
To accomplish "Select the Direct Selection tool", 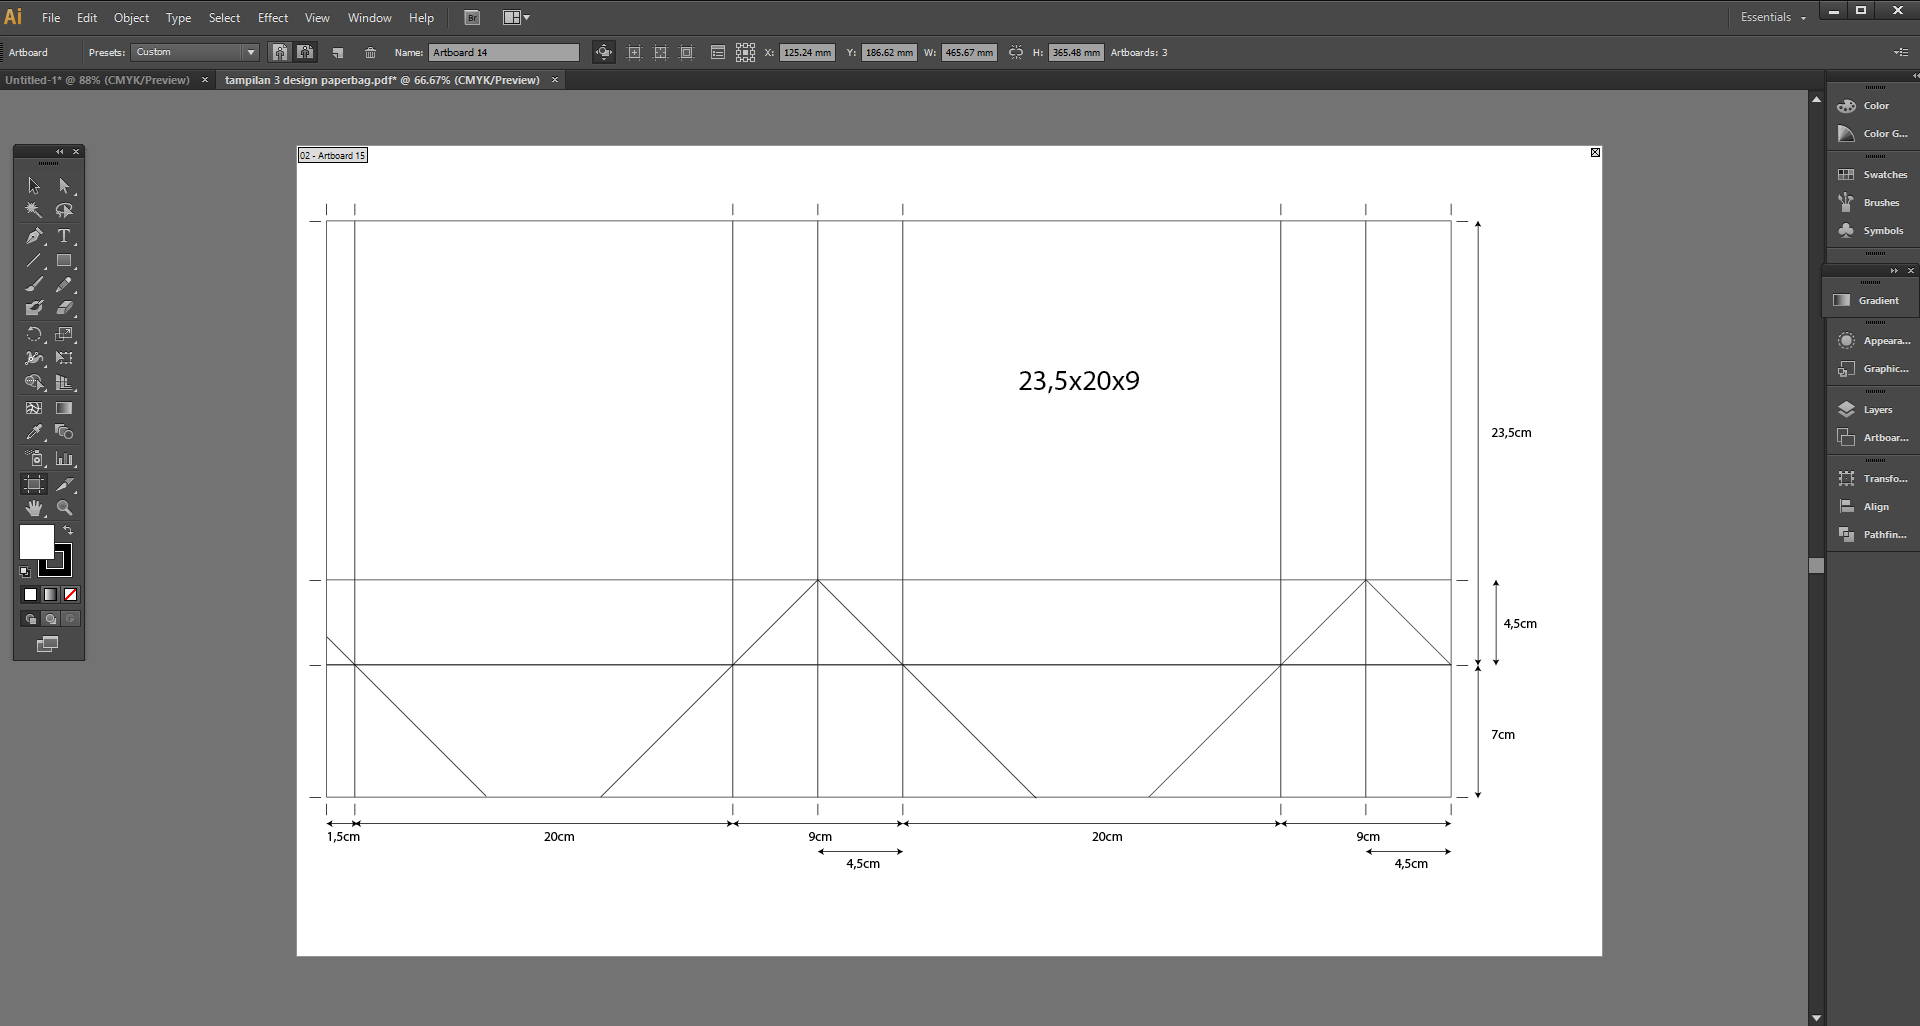I will coord(64,186).
